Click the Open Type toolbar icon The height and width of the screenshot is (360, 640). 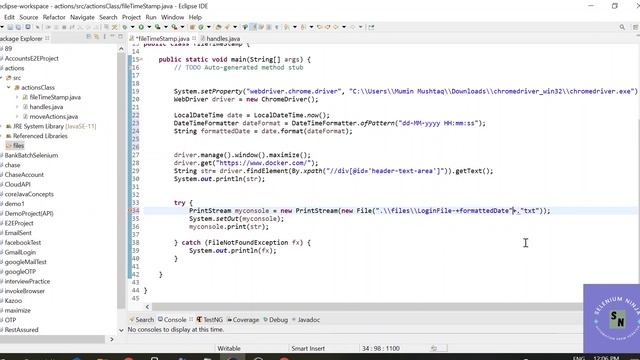[x=218, y=27]
